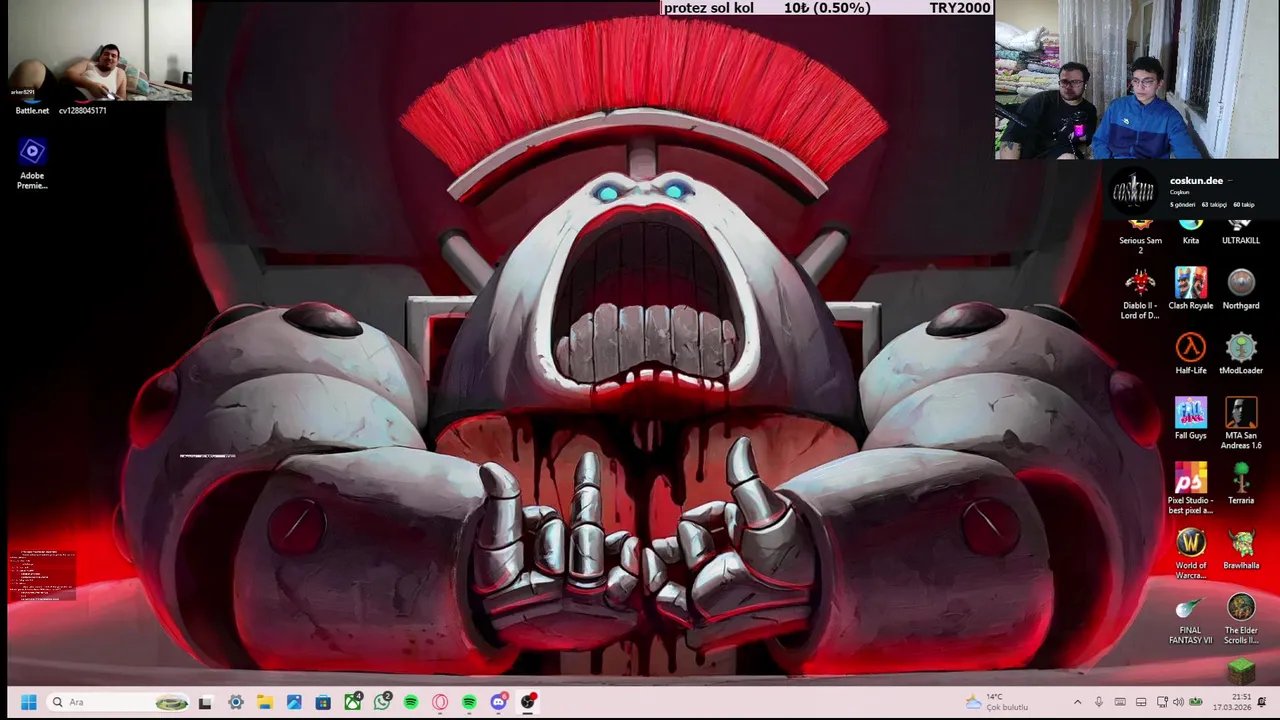Open the Adobe Premiere desktop shortcut
The width and height of the screenshot is (1280, 720).
pos(32,162)
